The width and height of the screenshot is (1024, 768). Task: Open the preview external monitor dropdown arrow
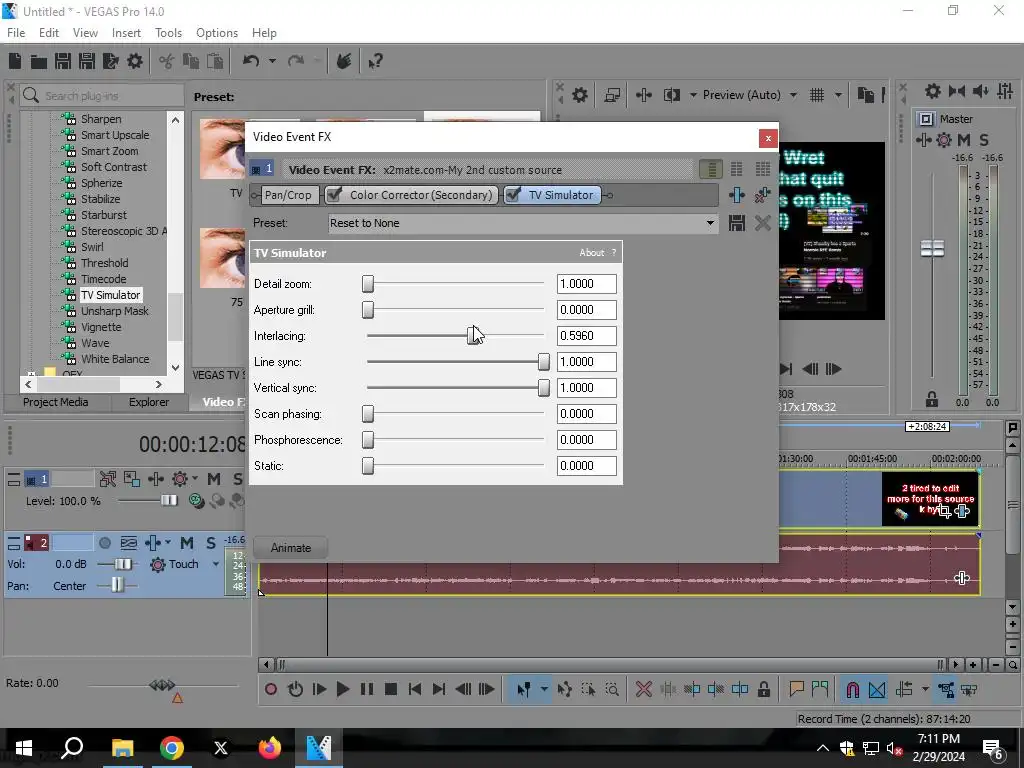[x=693, y=95]
